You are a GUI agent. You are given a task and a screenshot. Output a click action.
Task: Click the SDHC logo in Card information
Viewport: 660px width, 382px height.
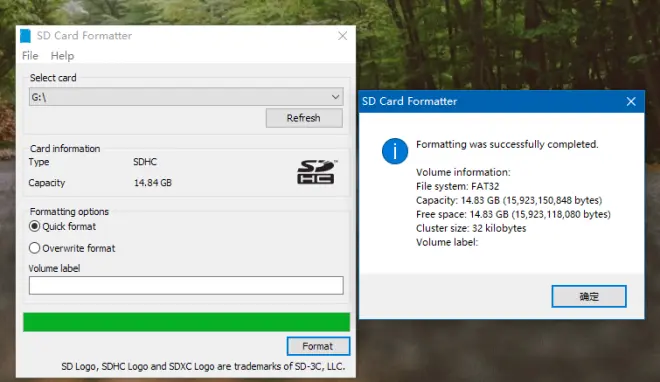coord(317,172)
